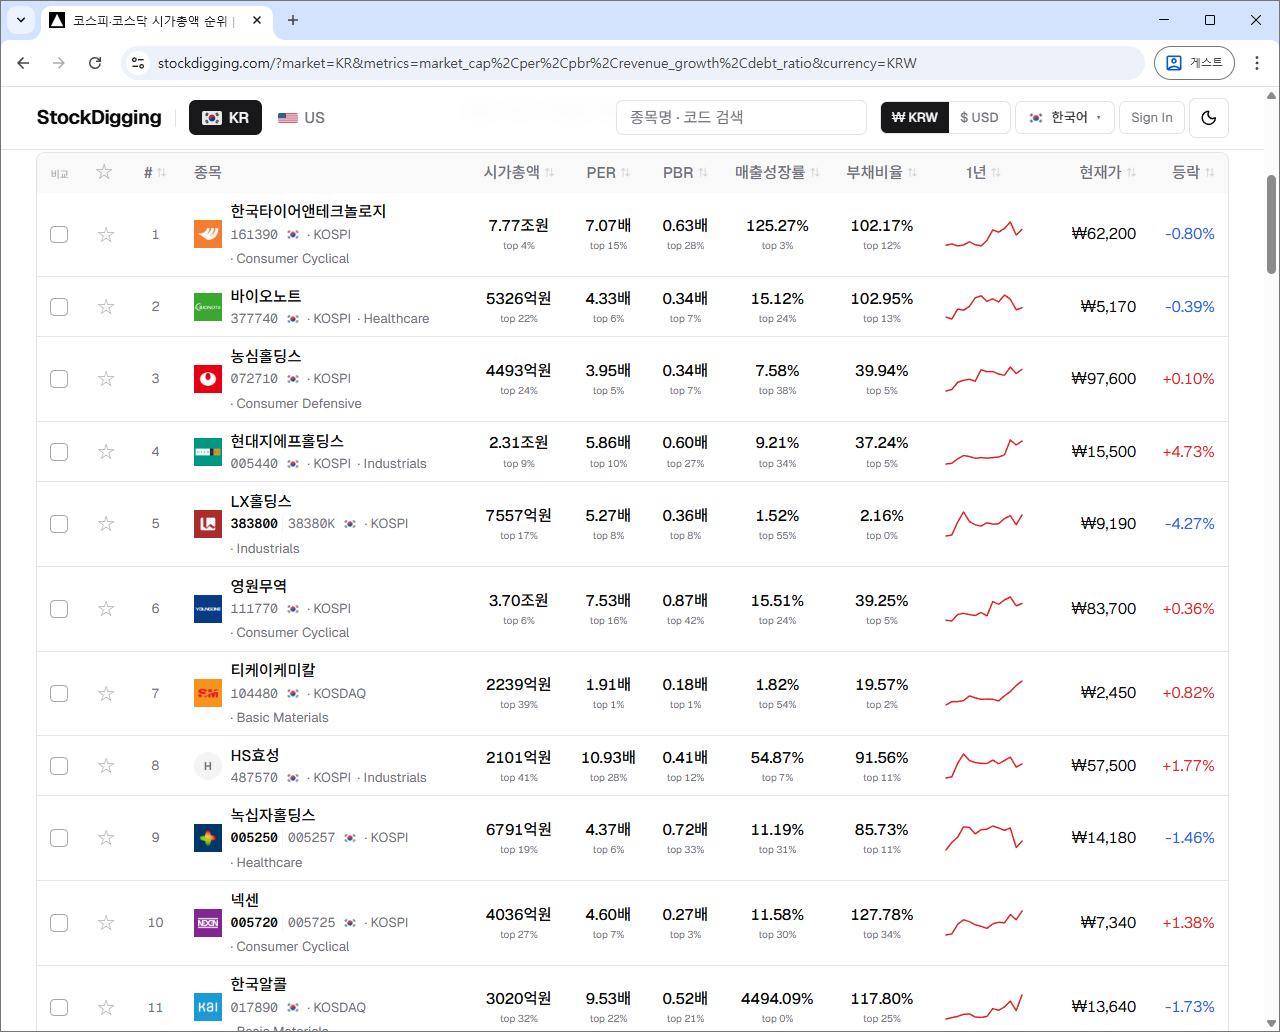Go back with the browser back arrow

click(23, 63)
